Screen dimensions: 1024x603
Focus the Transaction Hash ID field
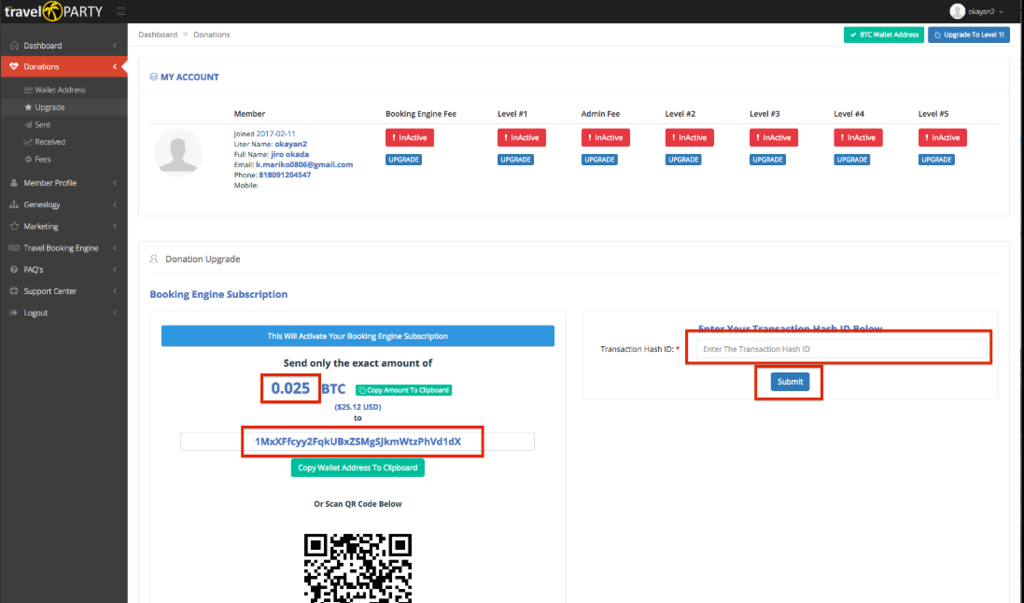tap(841, 349)
